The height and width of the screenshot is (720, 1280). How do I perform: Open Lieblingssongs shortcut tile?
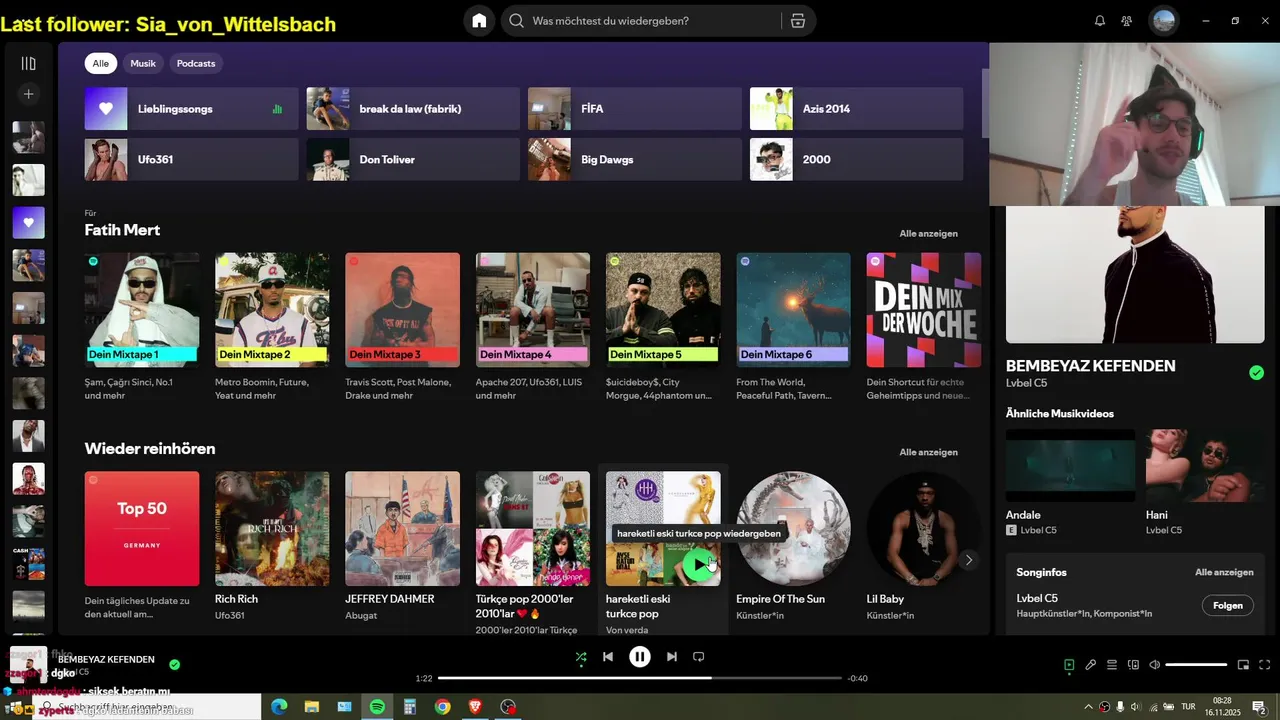click(x=192, y=109)
